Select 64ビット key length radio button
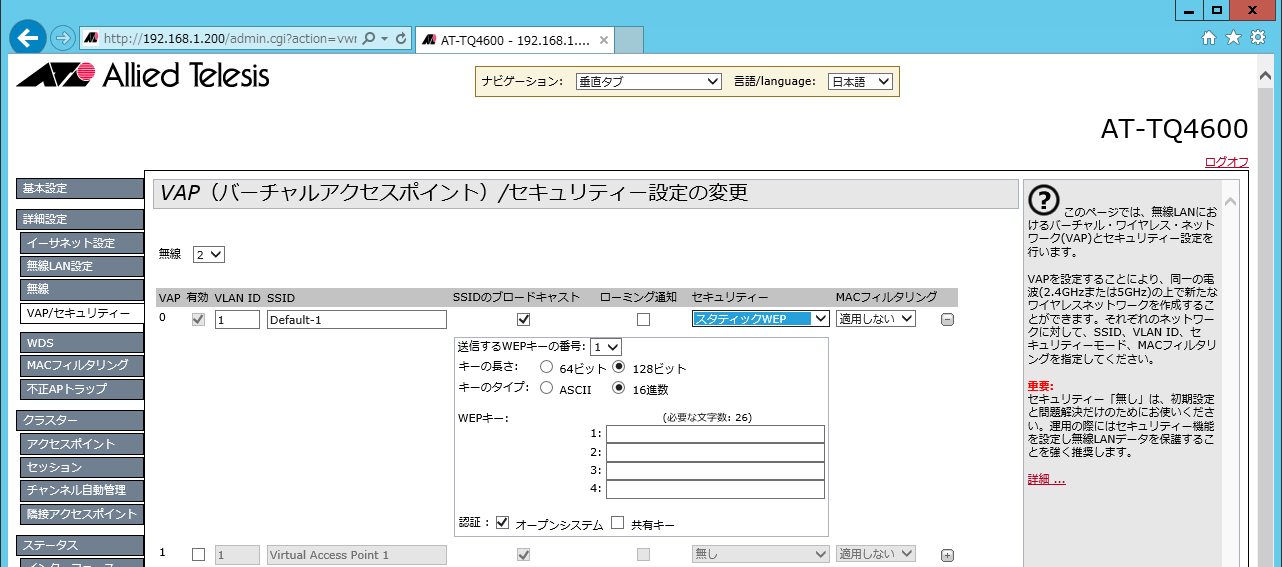This screenshot has width=1282, height=567. click(546, 368)
